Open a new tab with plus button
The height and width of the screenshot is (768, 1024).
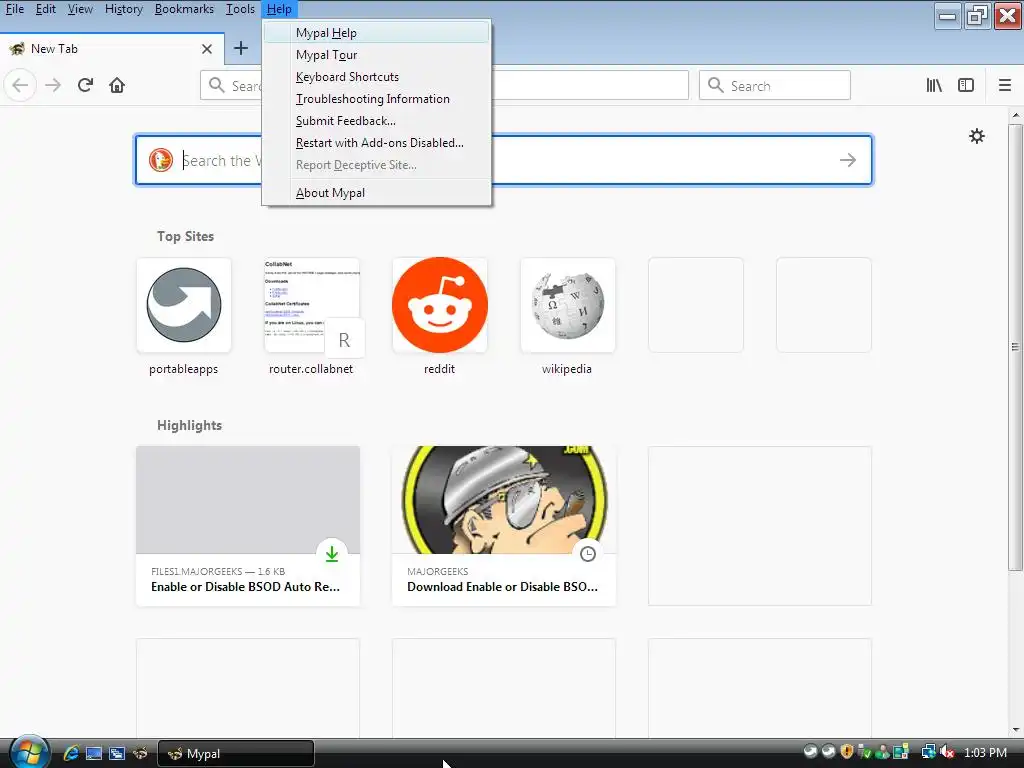pyautogui.click(x=241, y=48)
